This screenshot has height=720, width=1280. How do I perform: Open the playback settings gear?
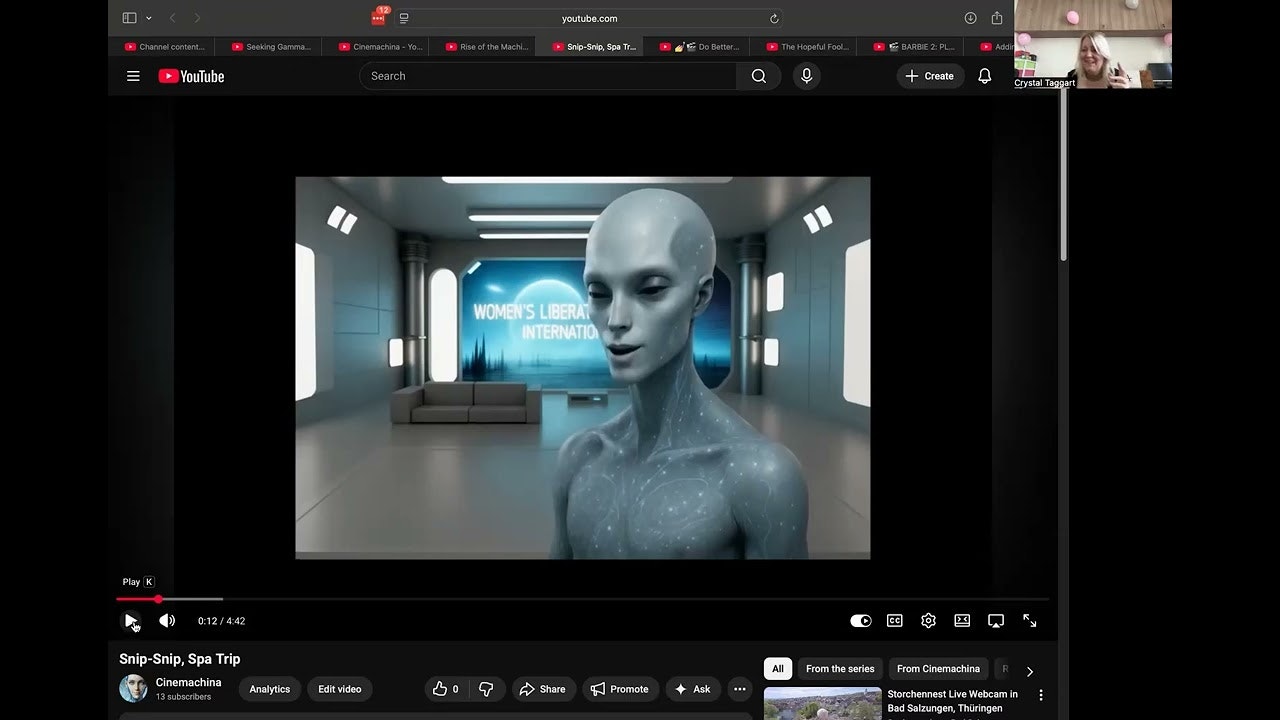[x=928, y=620]
